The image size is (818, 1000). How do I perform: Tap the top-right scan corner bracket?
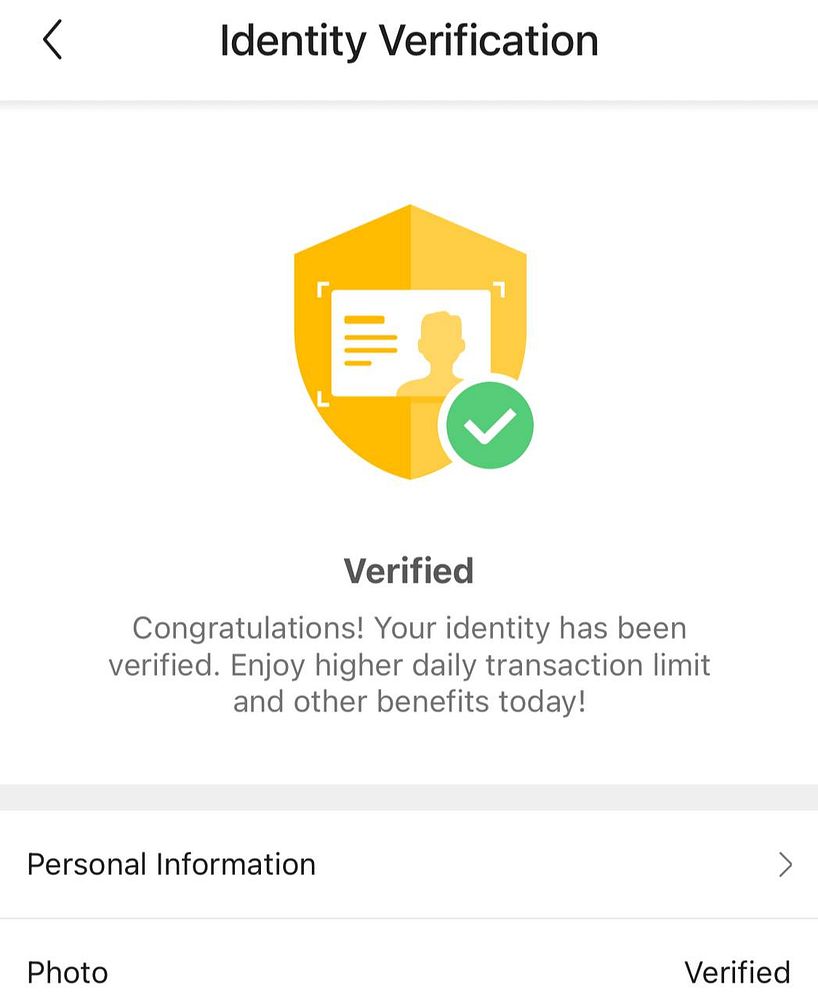click(499, 289)
